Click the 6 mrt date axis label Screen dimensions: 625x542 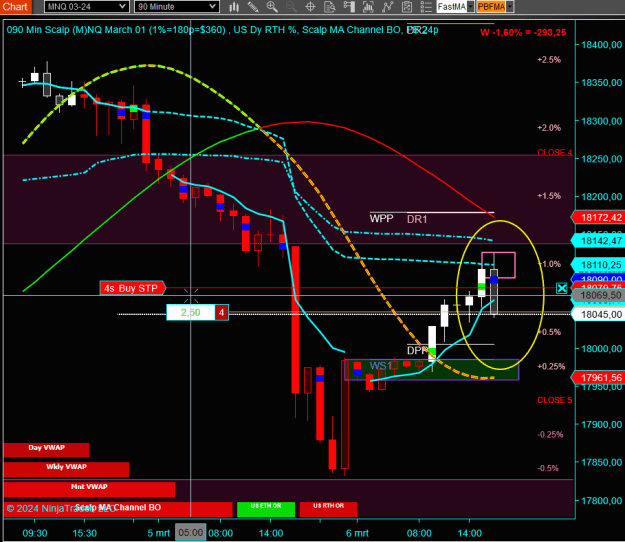(x=357, y=533)
